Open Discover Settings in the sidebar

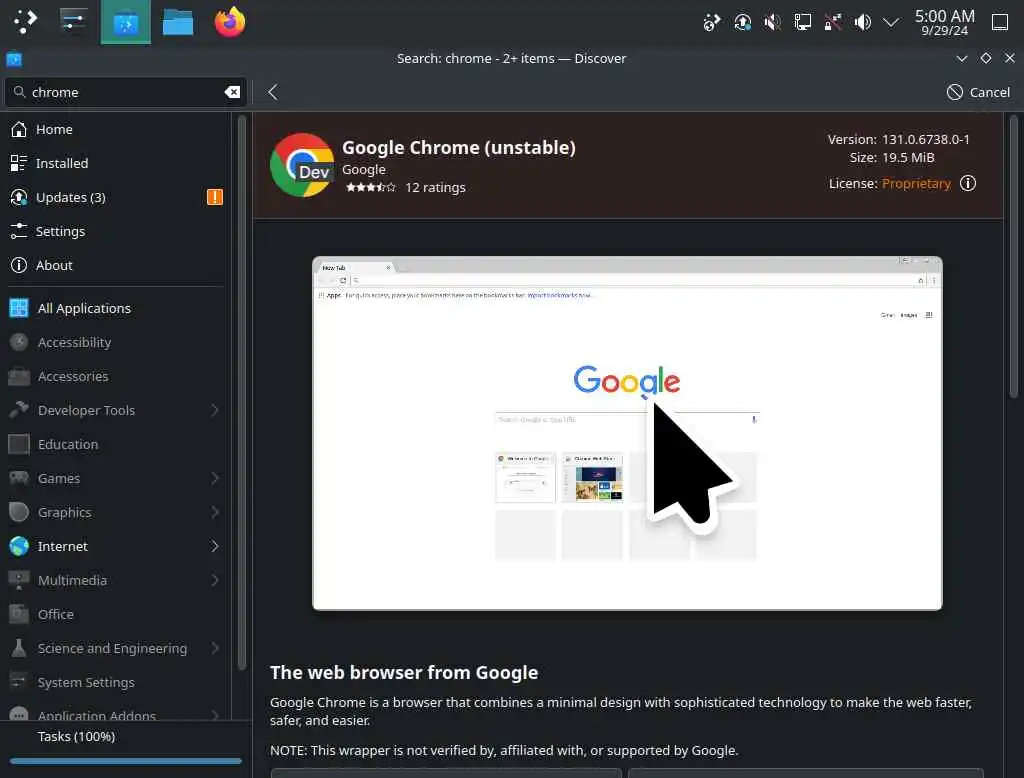click(x=116, y=231)
